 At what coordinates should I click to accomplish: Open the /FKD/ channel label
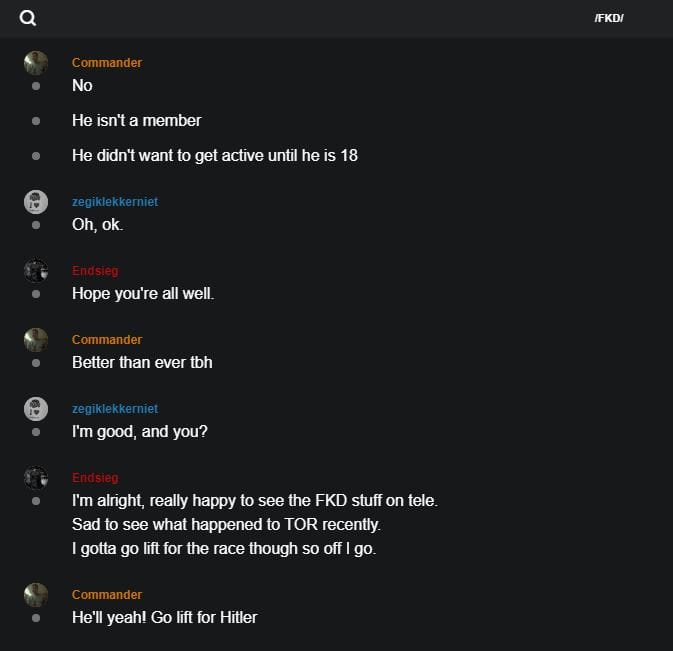point(608,19)
